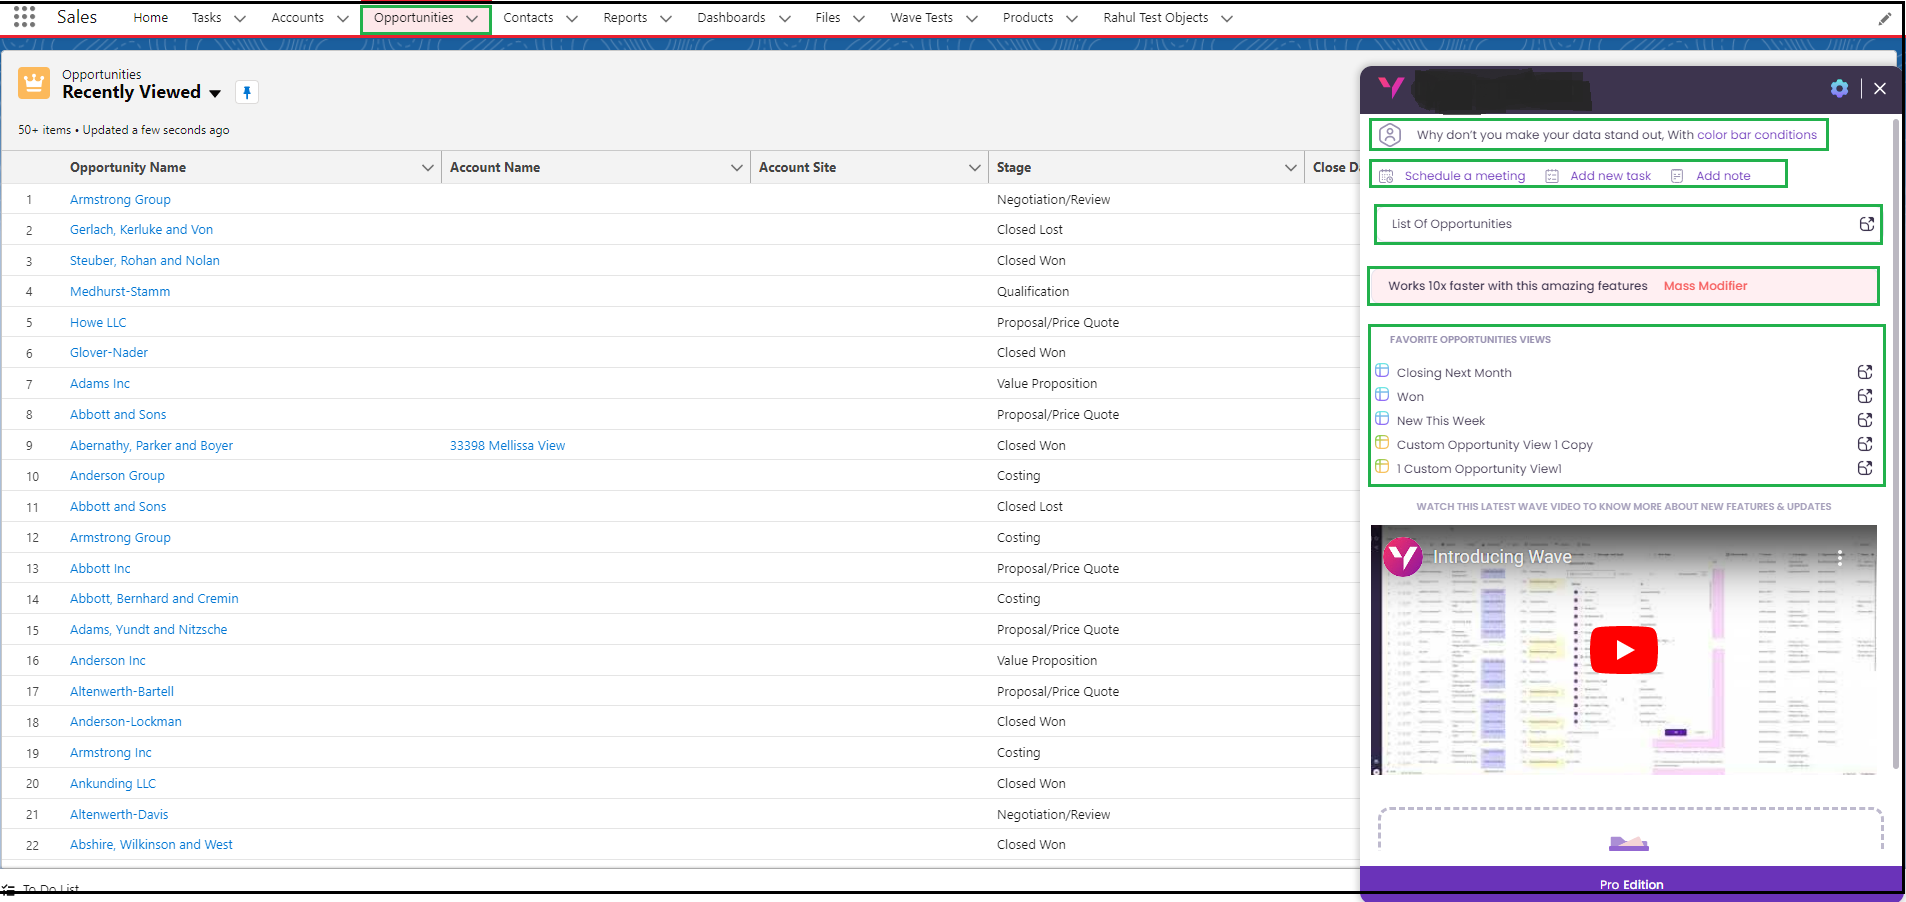Viewport: 1906px width, 902px height.
Task: Click the color bar conditions link
Action: tap(1757, 135)
